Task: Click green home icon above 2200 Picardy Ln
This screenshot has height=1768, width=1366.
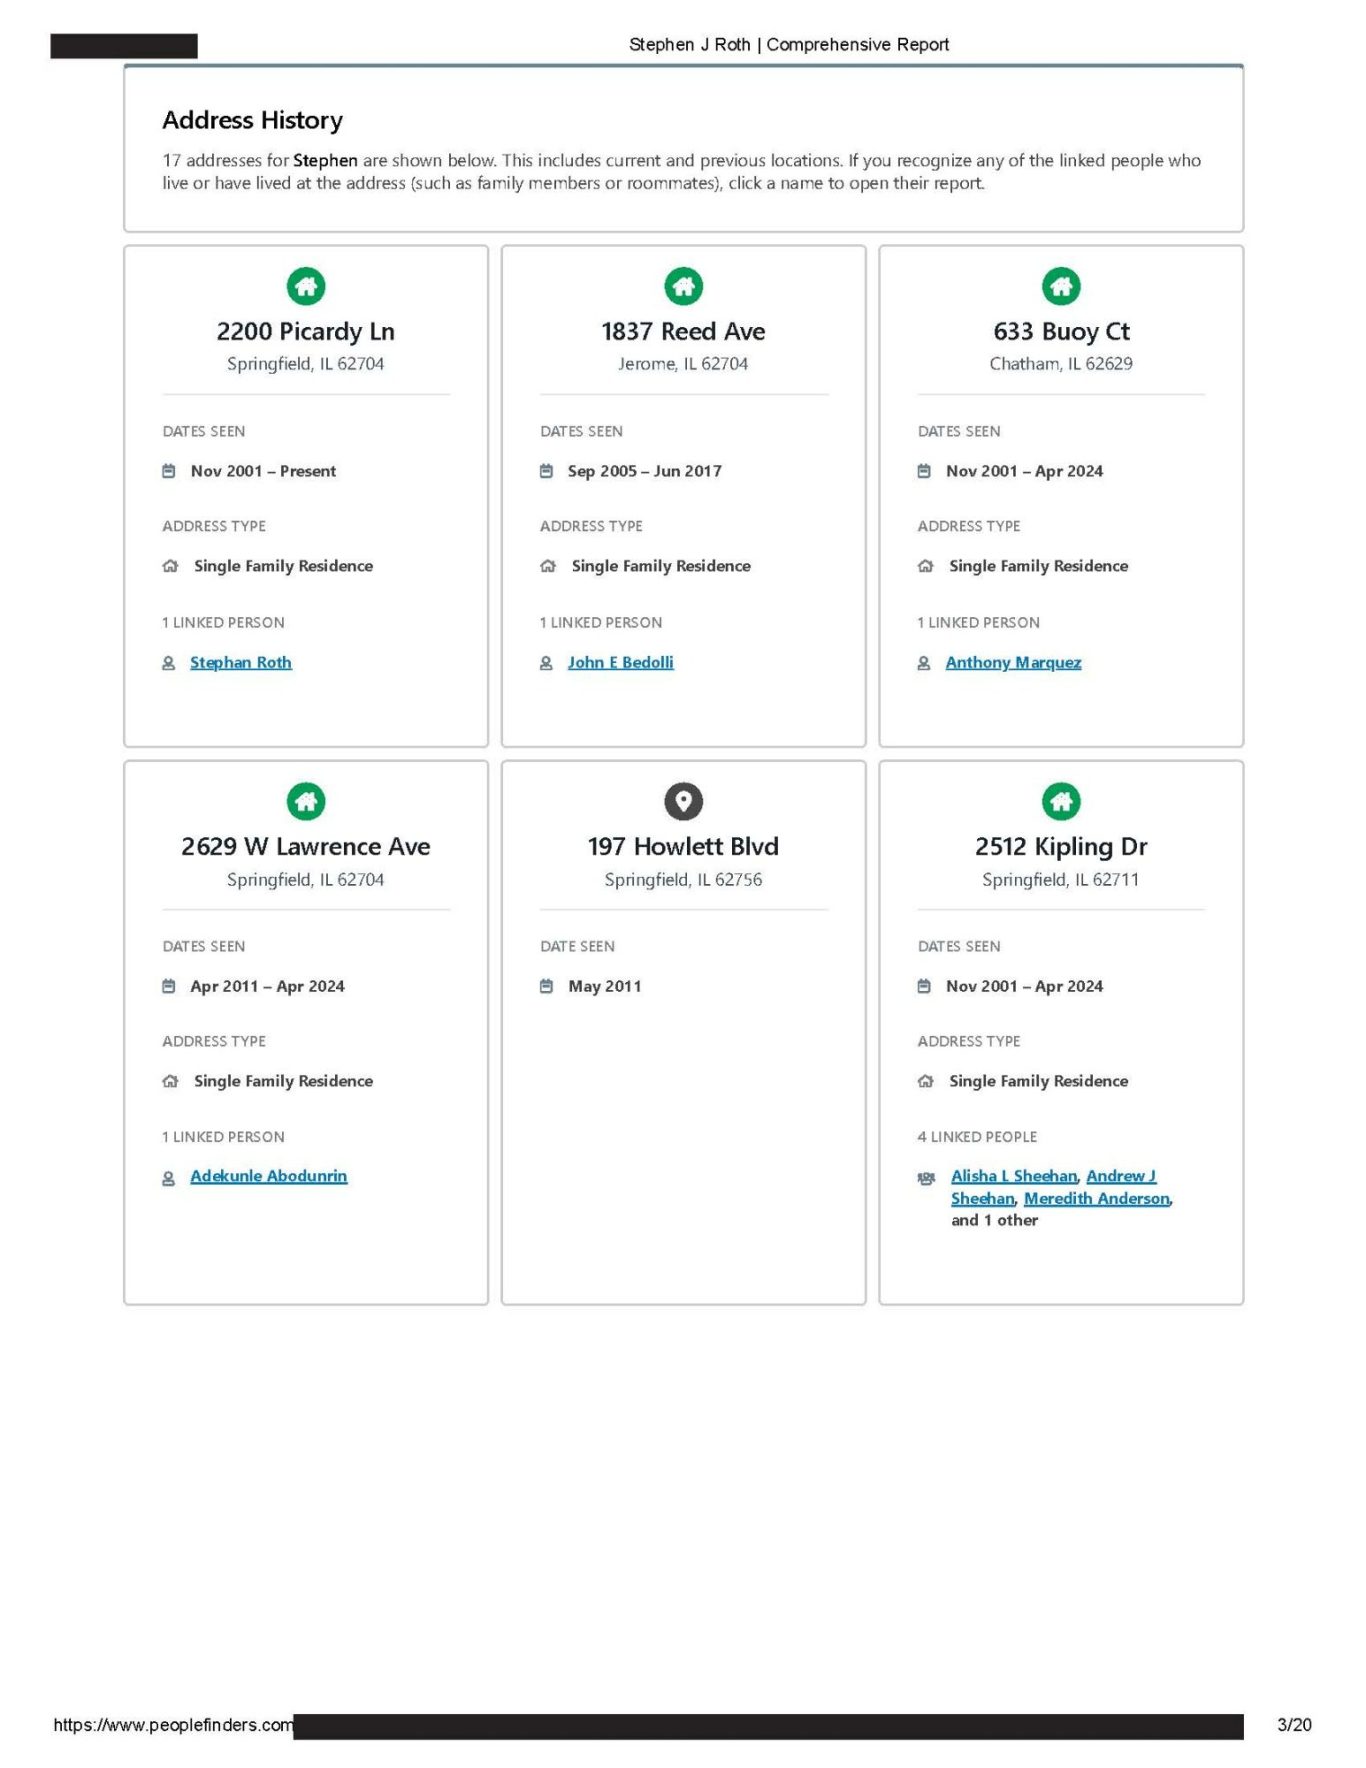Action: click(306, 287)
